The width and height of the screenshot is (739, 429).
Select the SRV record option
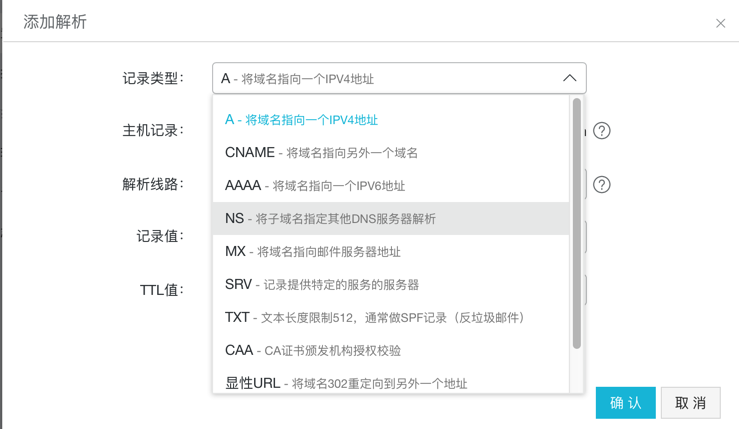pyautogui.click(x=321, y=285)
